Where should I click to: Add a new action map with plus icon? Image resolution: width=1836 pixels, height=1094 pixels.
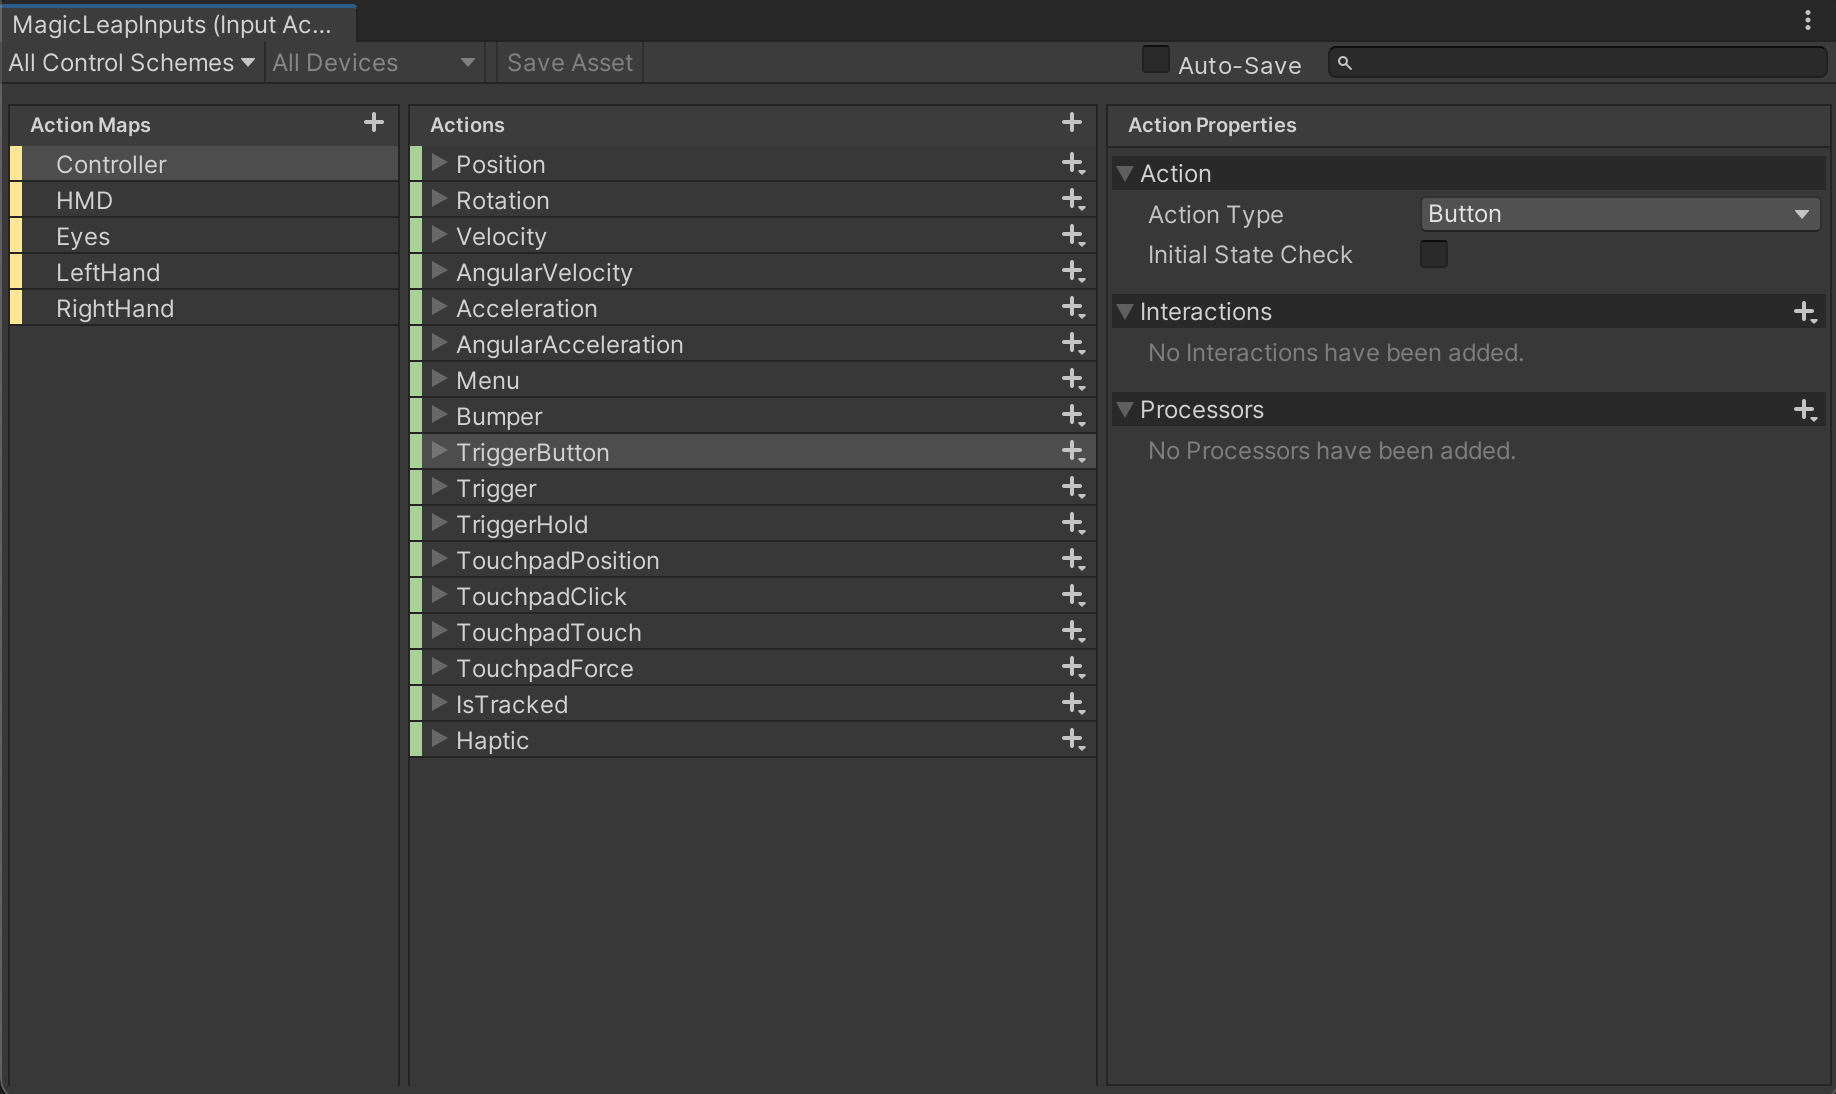[374, 123]
